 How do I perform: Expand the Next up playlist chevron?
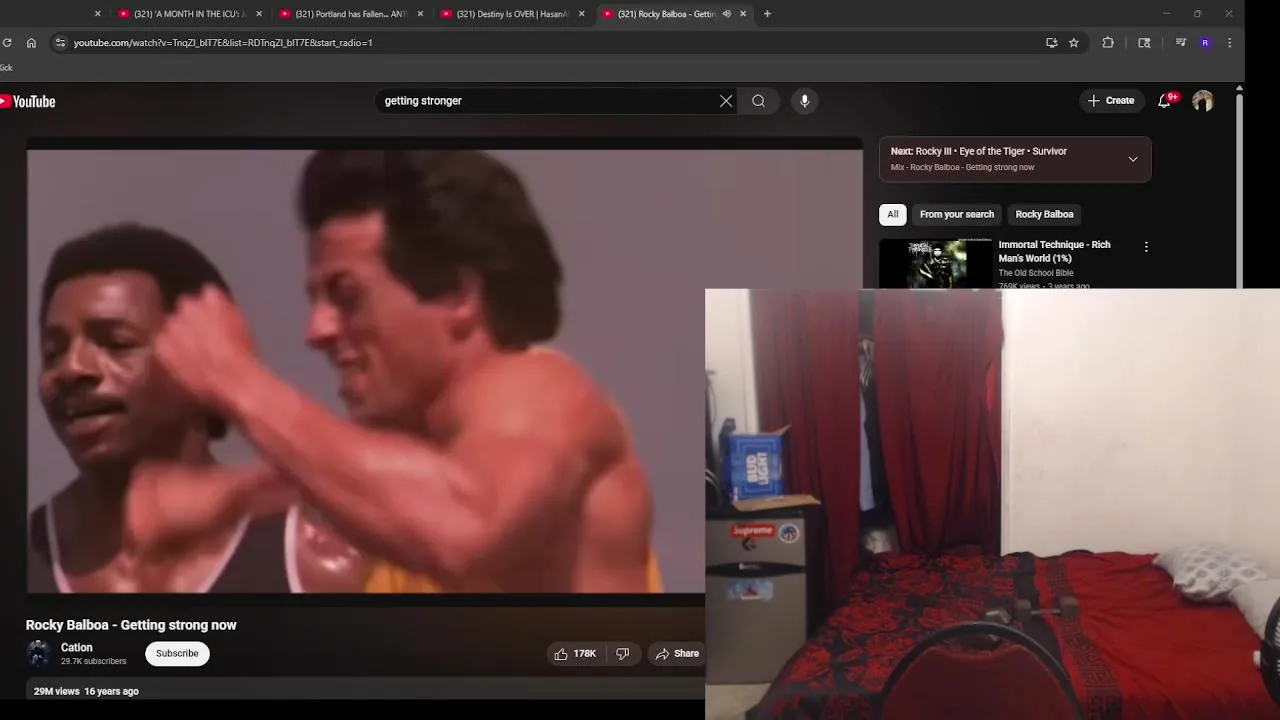click(1133, 159)
